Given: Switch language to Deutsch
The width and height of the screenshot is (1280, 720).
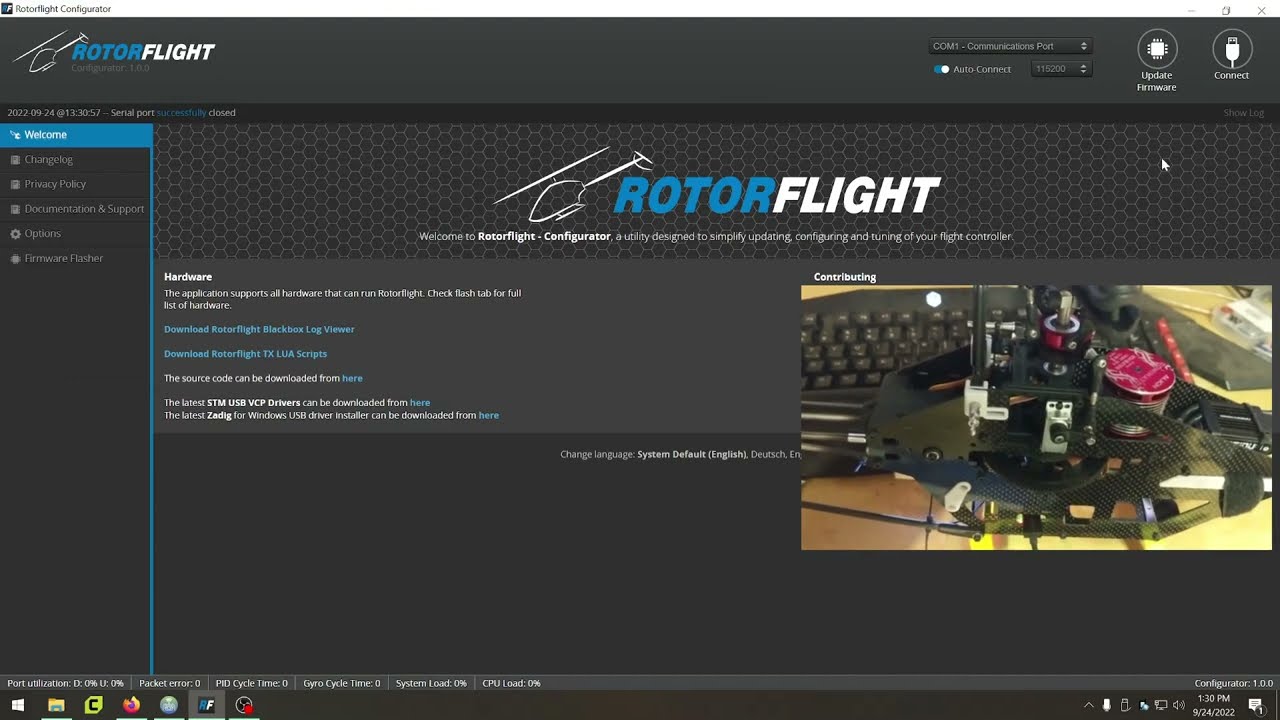Looking at the screenshot, I should pos(768,454).
